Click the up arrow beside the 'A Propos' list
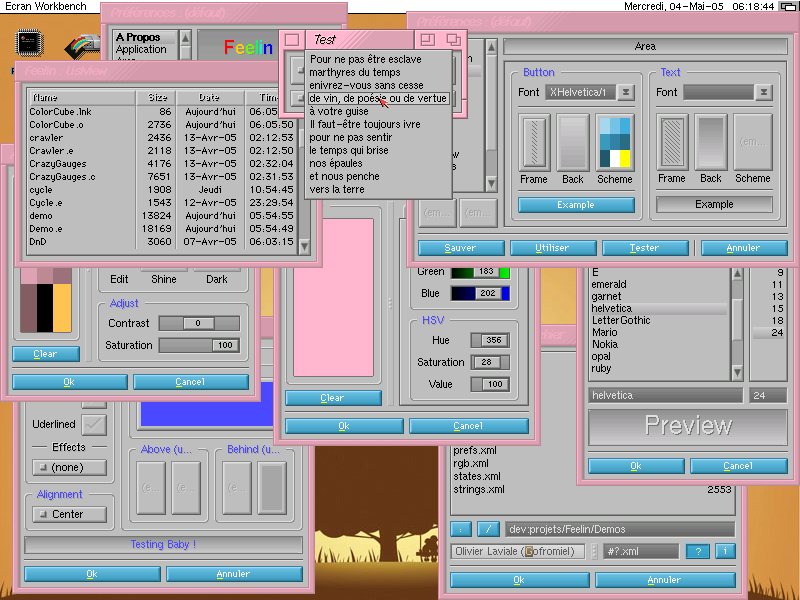This screenshot has height=600, width=800. (185, 38)
